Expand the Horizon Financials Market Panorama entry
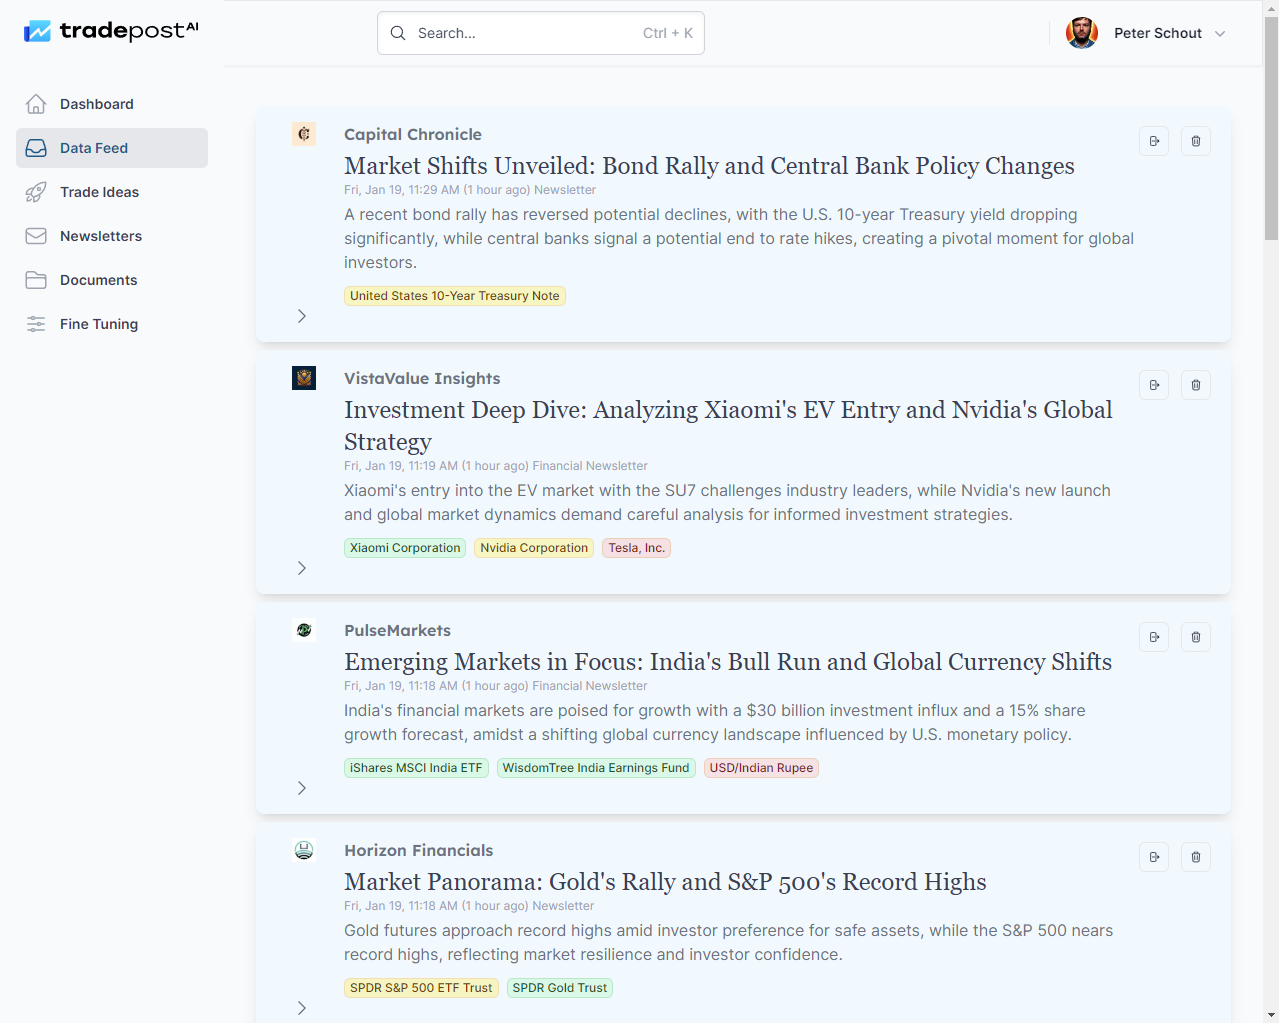Image resolution: width=1279 pixels, height=1023 pixels. (302, 1008)
